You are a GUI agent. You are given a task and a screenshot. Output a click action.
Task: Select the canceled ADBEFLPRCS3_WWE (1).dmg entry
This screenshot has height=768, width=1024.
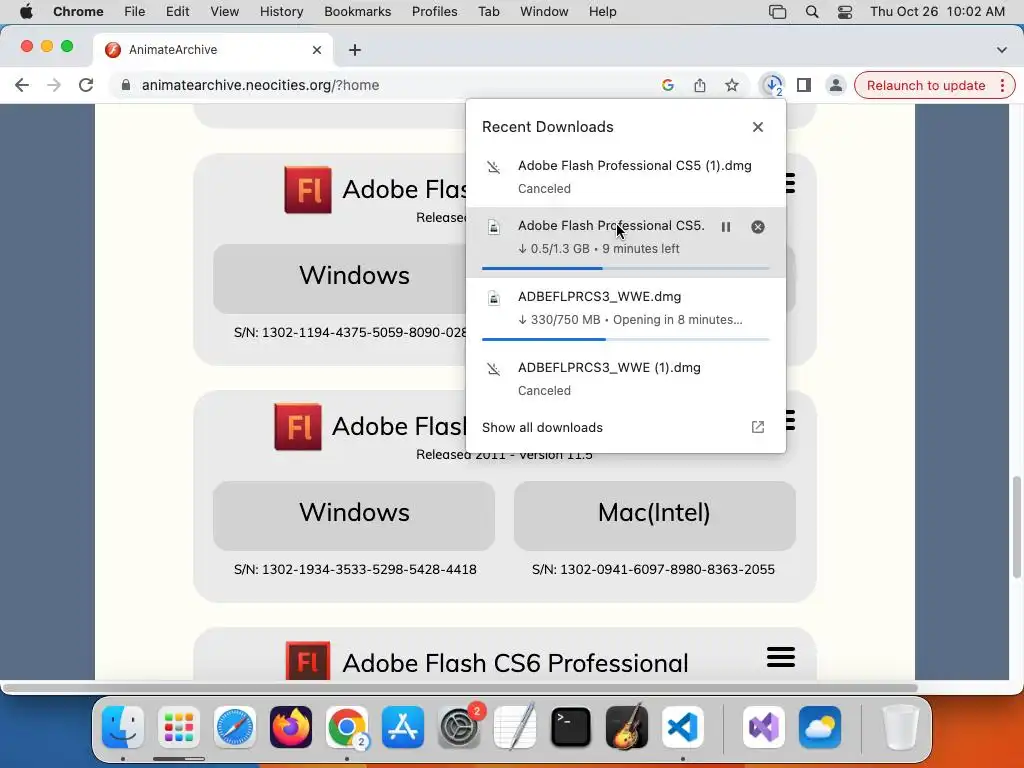click(626, 379)
